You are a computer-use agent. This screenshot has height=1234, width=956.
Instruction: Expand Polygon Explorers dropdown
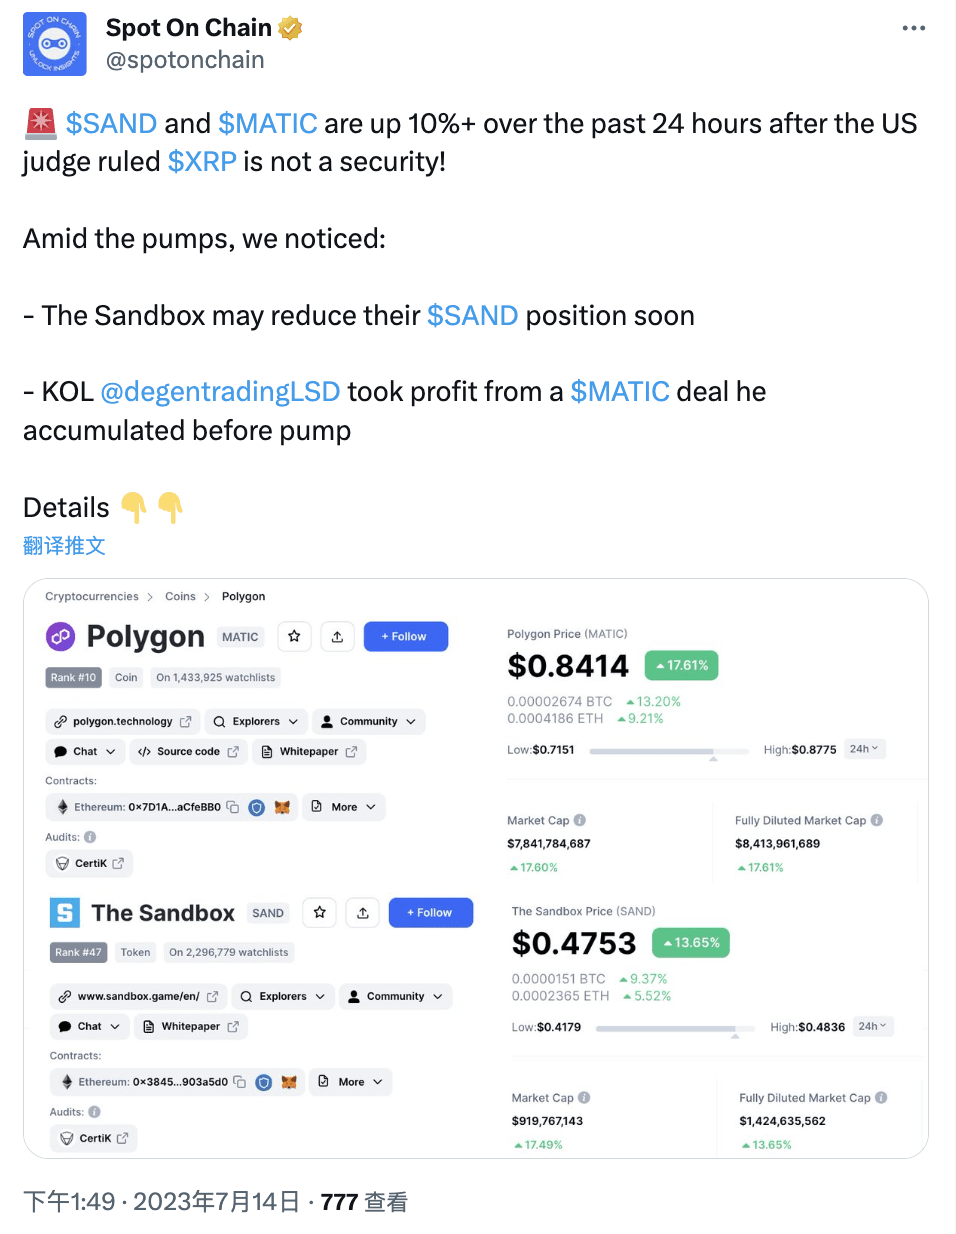tap(256, 721)
